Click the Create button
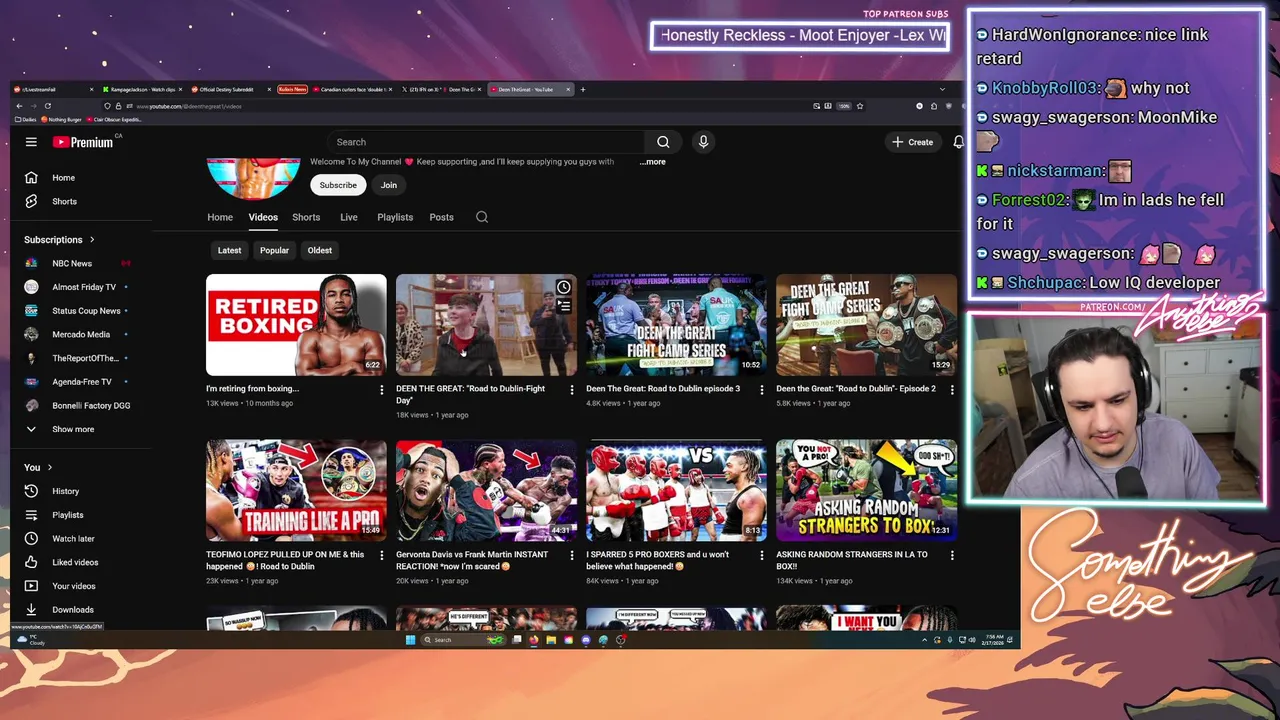This screenshot has height=720, width=1280. pyautogui.click(x=913, y=142)
